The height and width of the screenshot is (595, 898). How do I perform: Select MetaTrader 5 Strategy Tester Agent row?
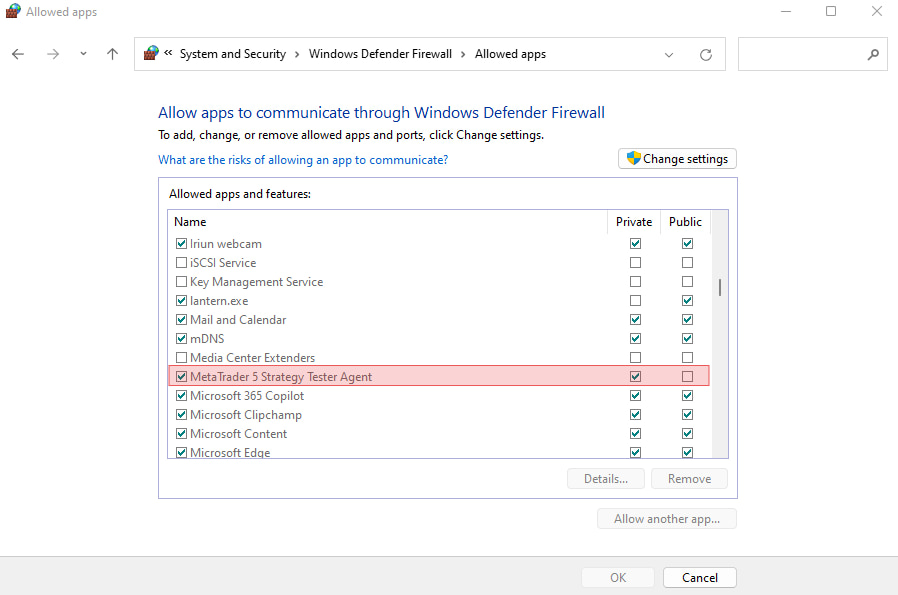pos(439,376)
